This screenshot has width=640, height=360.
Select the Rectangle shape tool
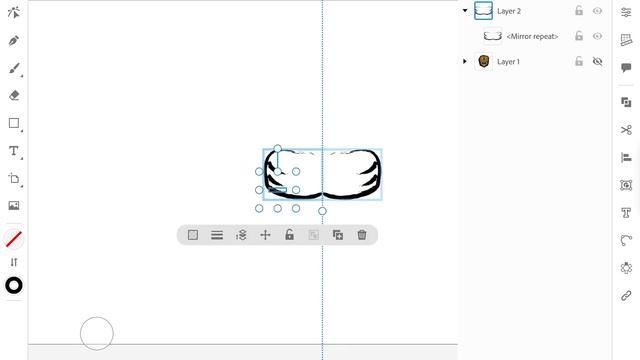click(14, 123)
